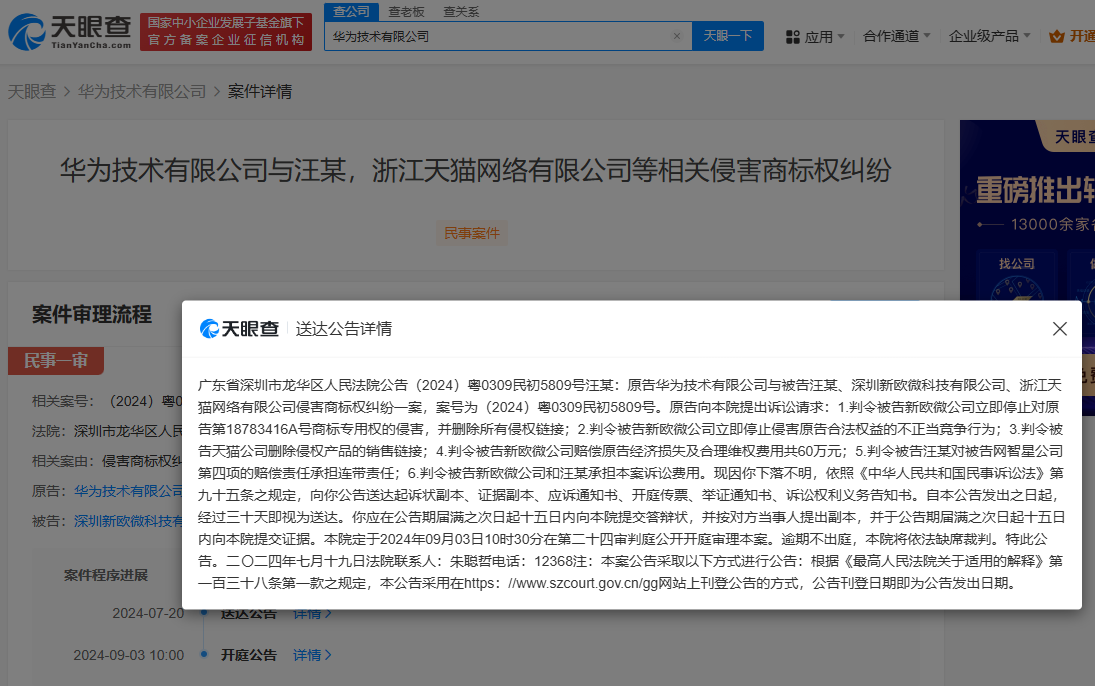Switch to the 查老板 search tab

click(x=406, y=12)
